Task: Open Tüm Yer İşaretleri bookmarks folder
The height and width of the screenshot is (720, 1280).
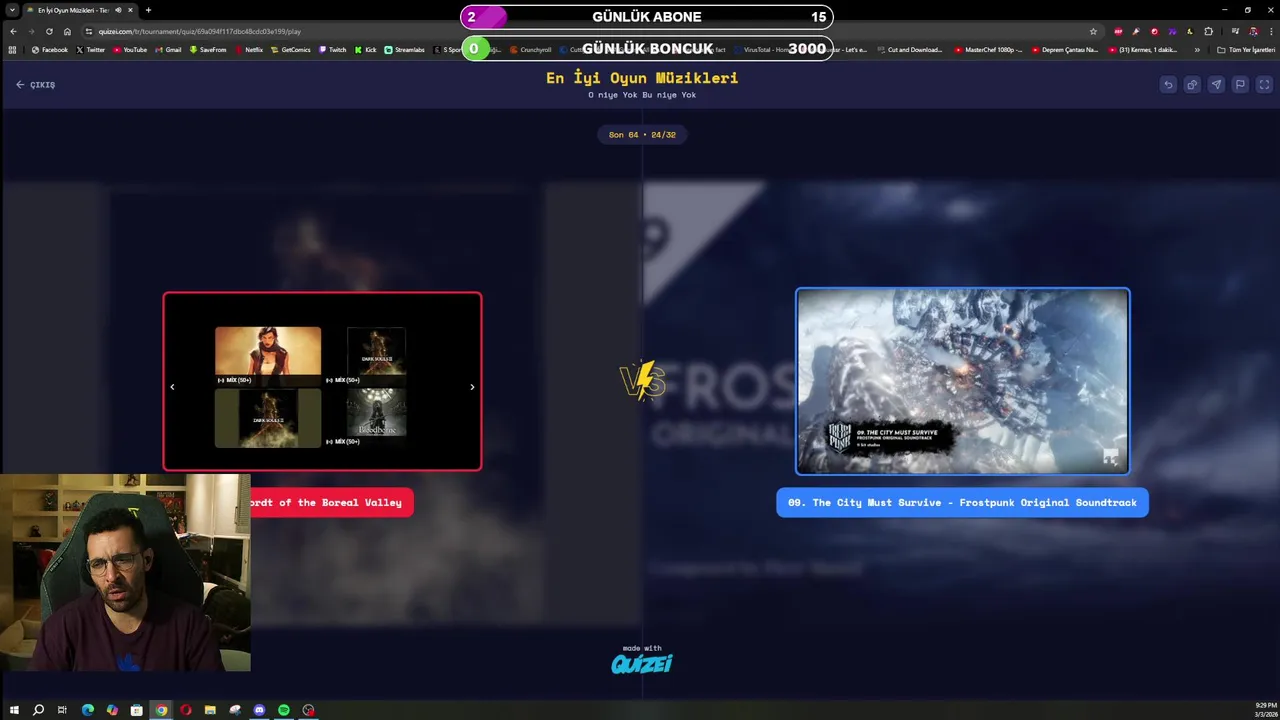Action: [1246, 50]
